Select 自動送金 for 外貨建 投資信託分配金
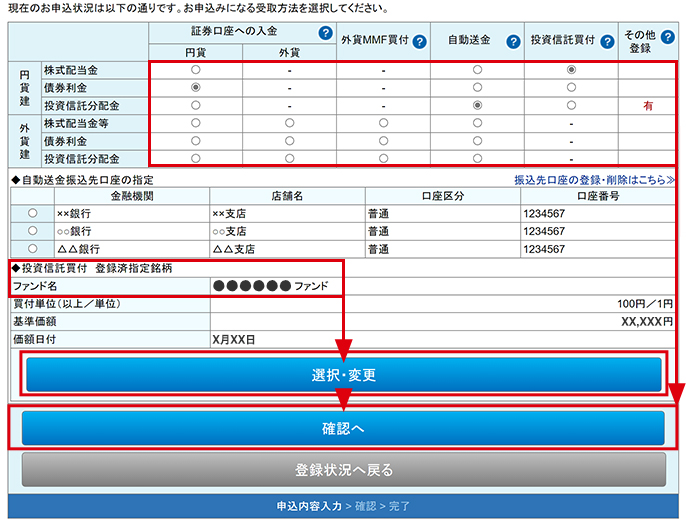This screenshot has width=686, height=520. [x=477, y=158]
